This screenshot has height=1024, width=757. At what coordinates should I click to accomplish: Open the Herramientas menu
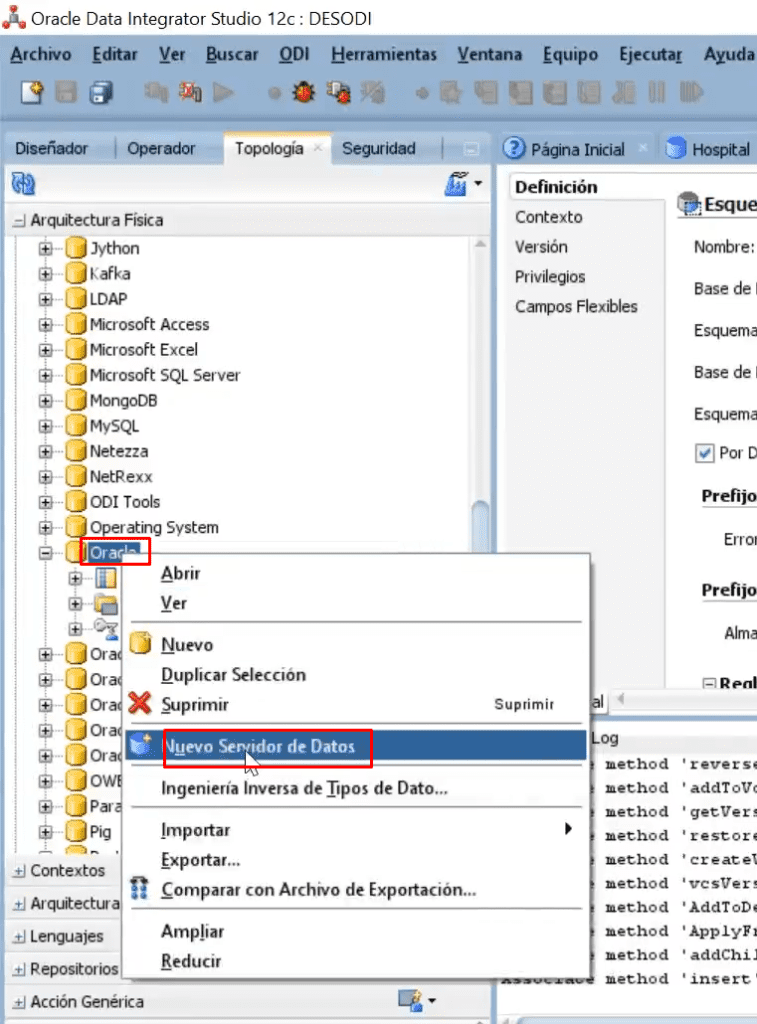(383, 54)
